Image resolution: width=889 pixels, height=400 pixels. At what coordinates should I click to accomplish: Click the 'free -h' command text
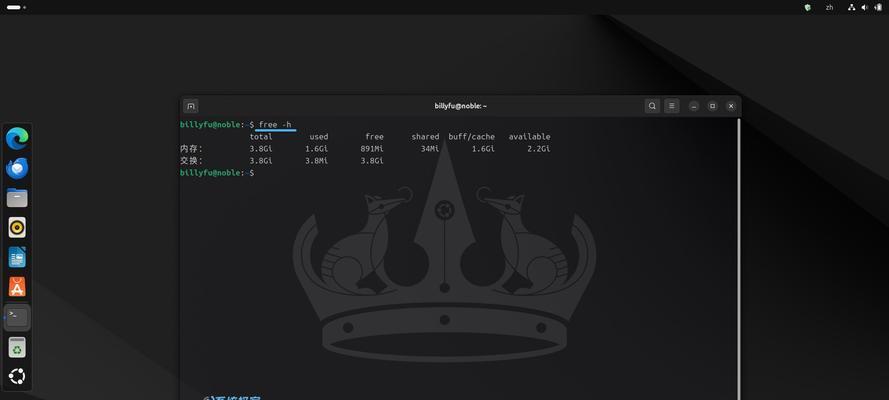[275, 125]
